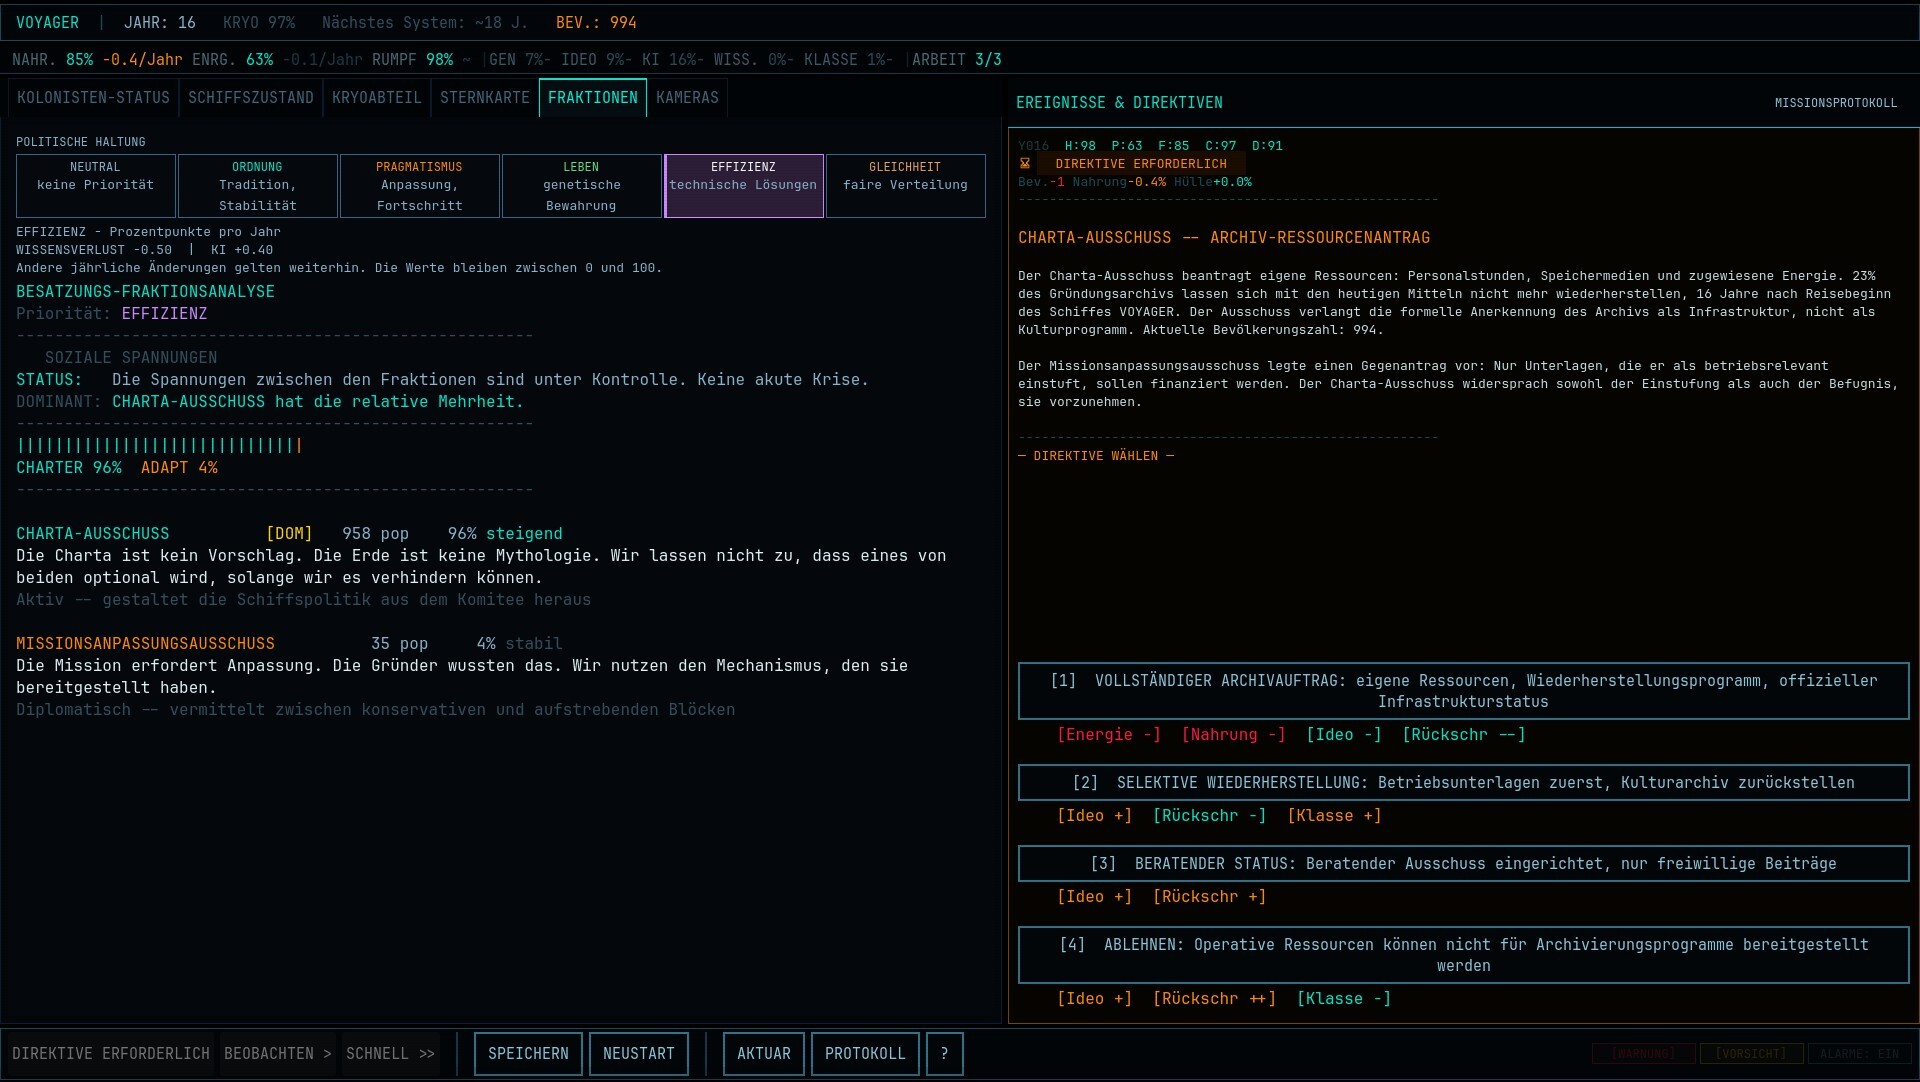1920x1082 pixels.
Task: Open the KOLONISTEN-STATUS tab
Action: click(93, 98)
